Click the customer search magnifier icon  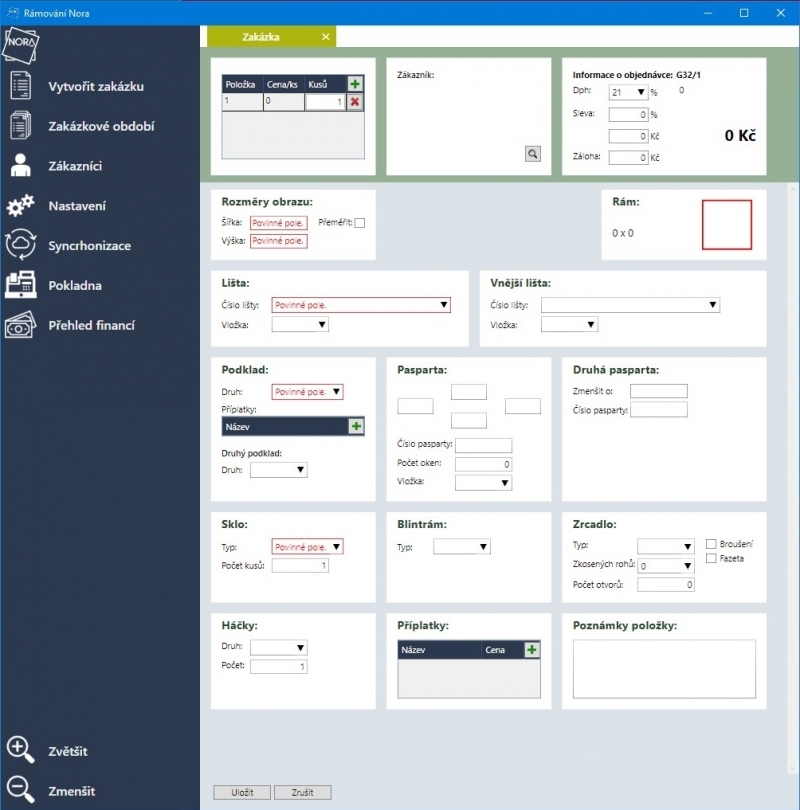533,154
